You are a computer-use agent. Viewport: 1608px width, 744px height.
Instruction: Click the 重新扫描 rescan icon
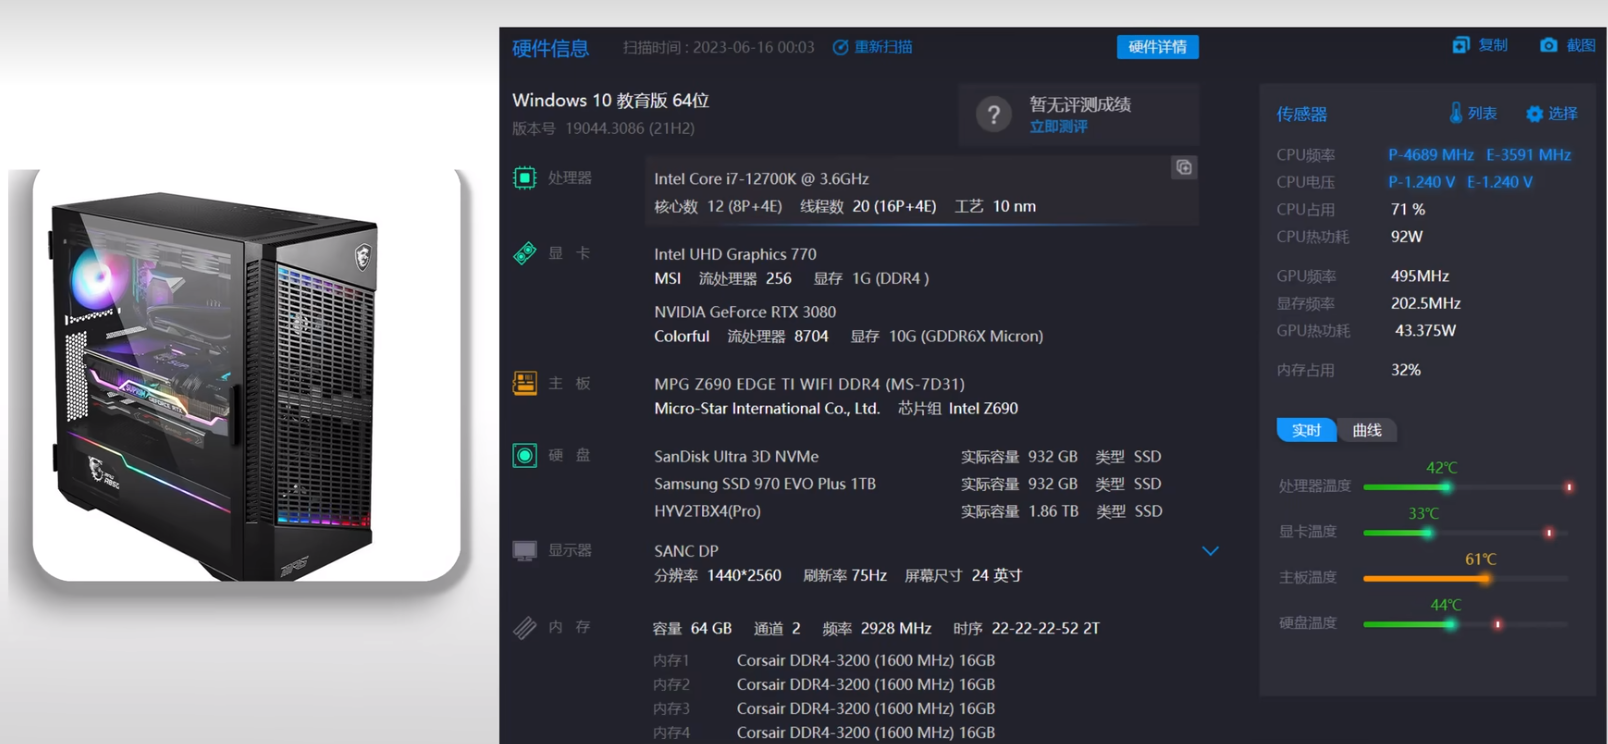tap(840, 47)
